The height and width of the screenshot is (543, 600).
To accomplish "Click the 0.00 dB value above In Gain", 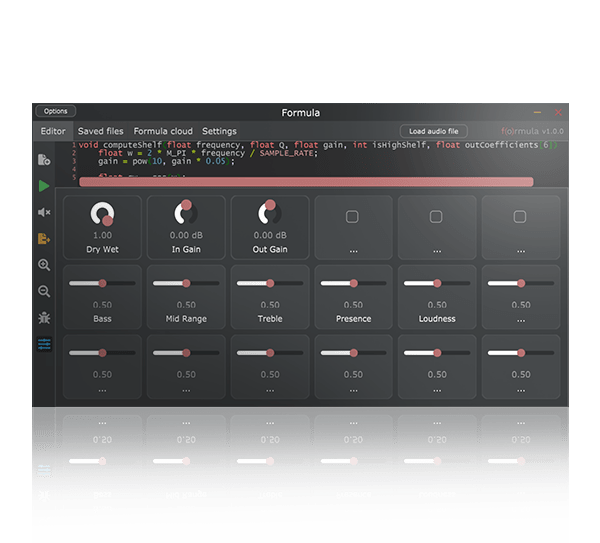I will coord(186,235).
